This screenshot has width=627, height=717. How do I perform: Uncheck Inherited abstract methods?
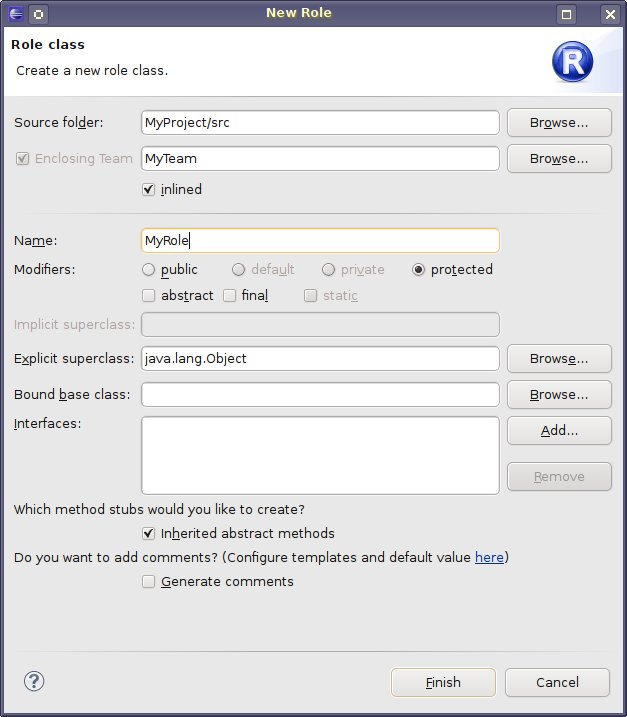coord(149,533)
